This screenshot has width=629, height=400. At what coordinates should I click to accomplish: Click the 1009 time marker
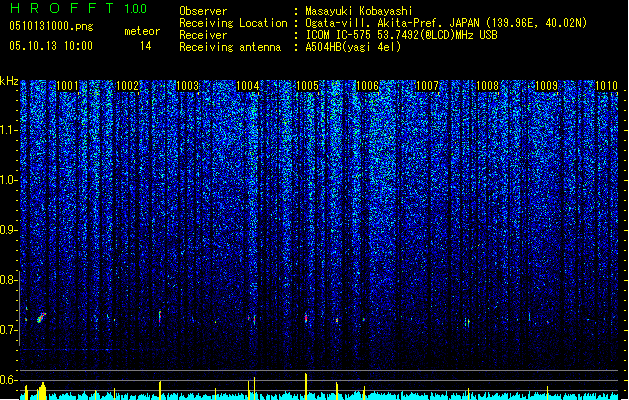coord(547,86)
